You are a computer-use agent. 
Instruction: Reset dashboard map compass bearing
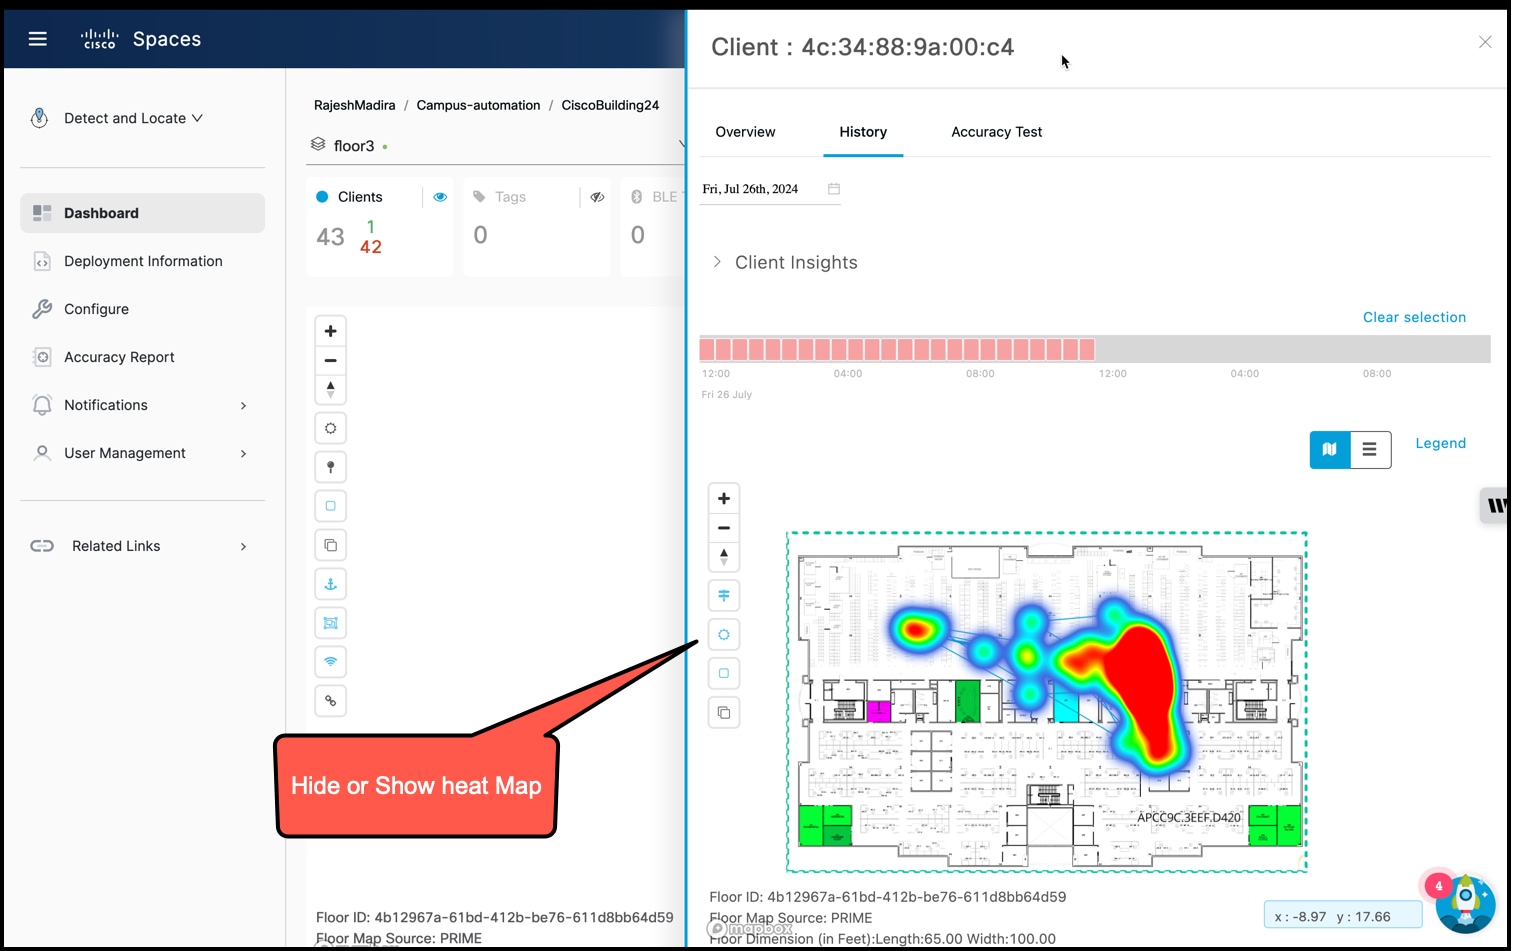[x=331, y=389]
